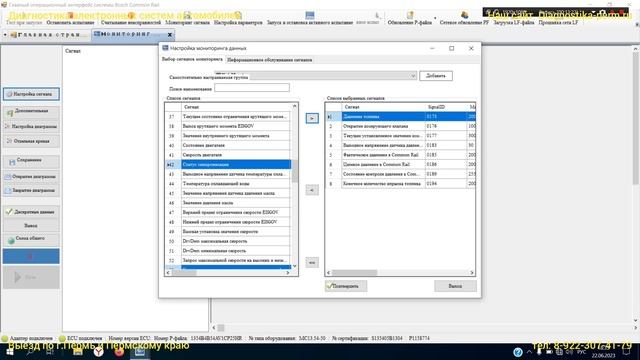The height and width of the screenshot is (360, 640).
Task: Select row 50 starting with DrvDem
Action: pos(228,241)
